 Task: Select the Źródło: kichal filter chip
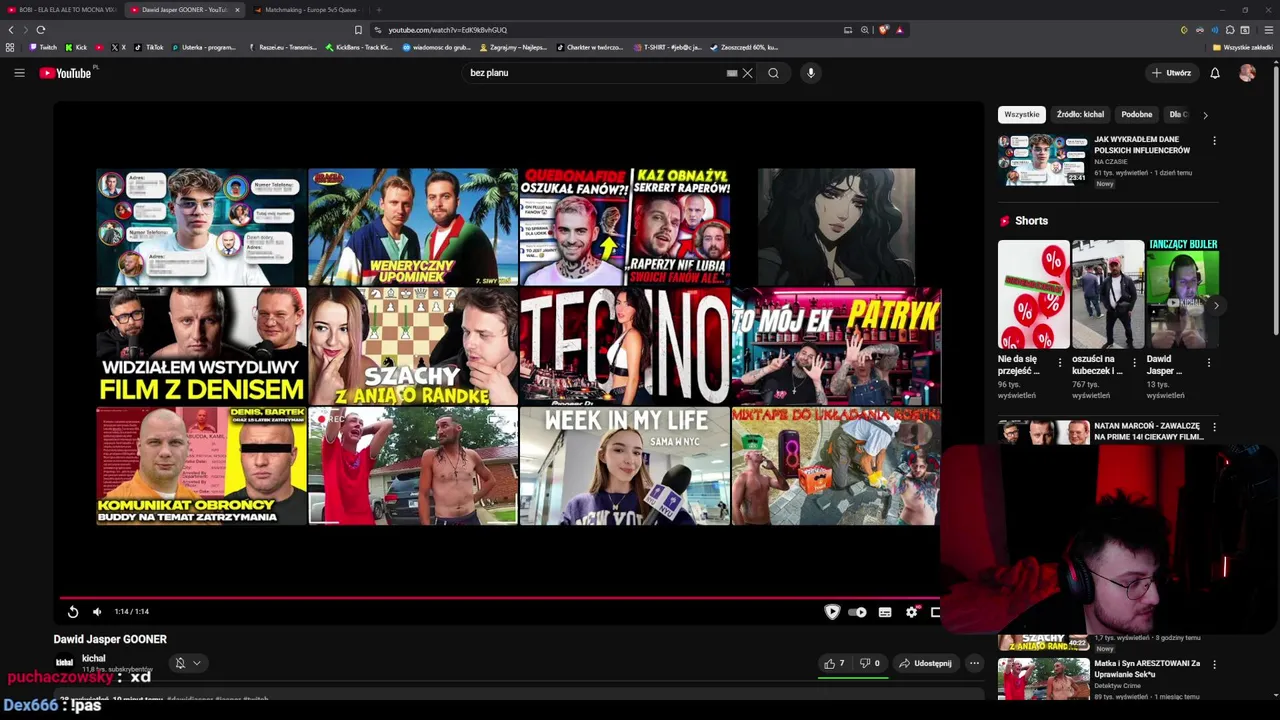click(1080, 114)
